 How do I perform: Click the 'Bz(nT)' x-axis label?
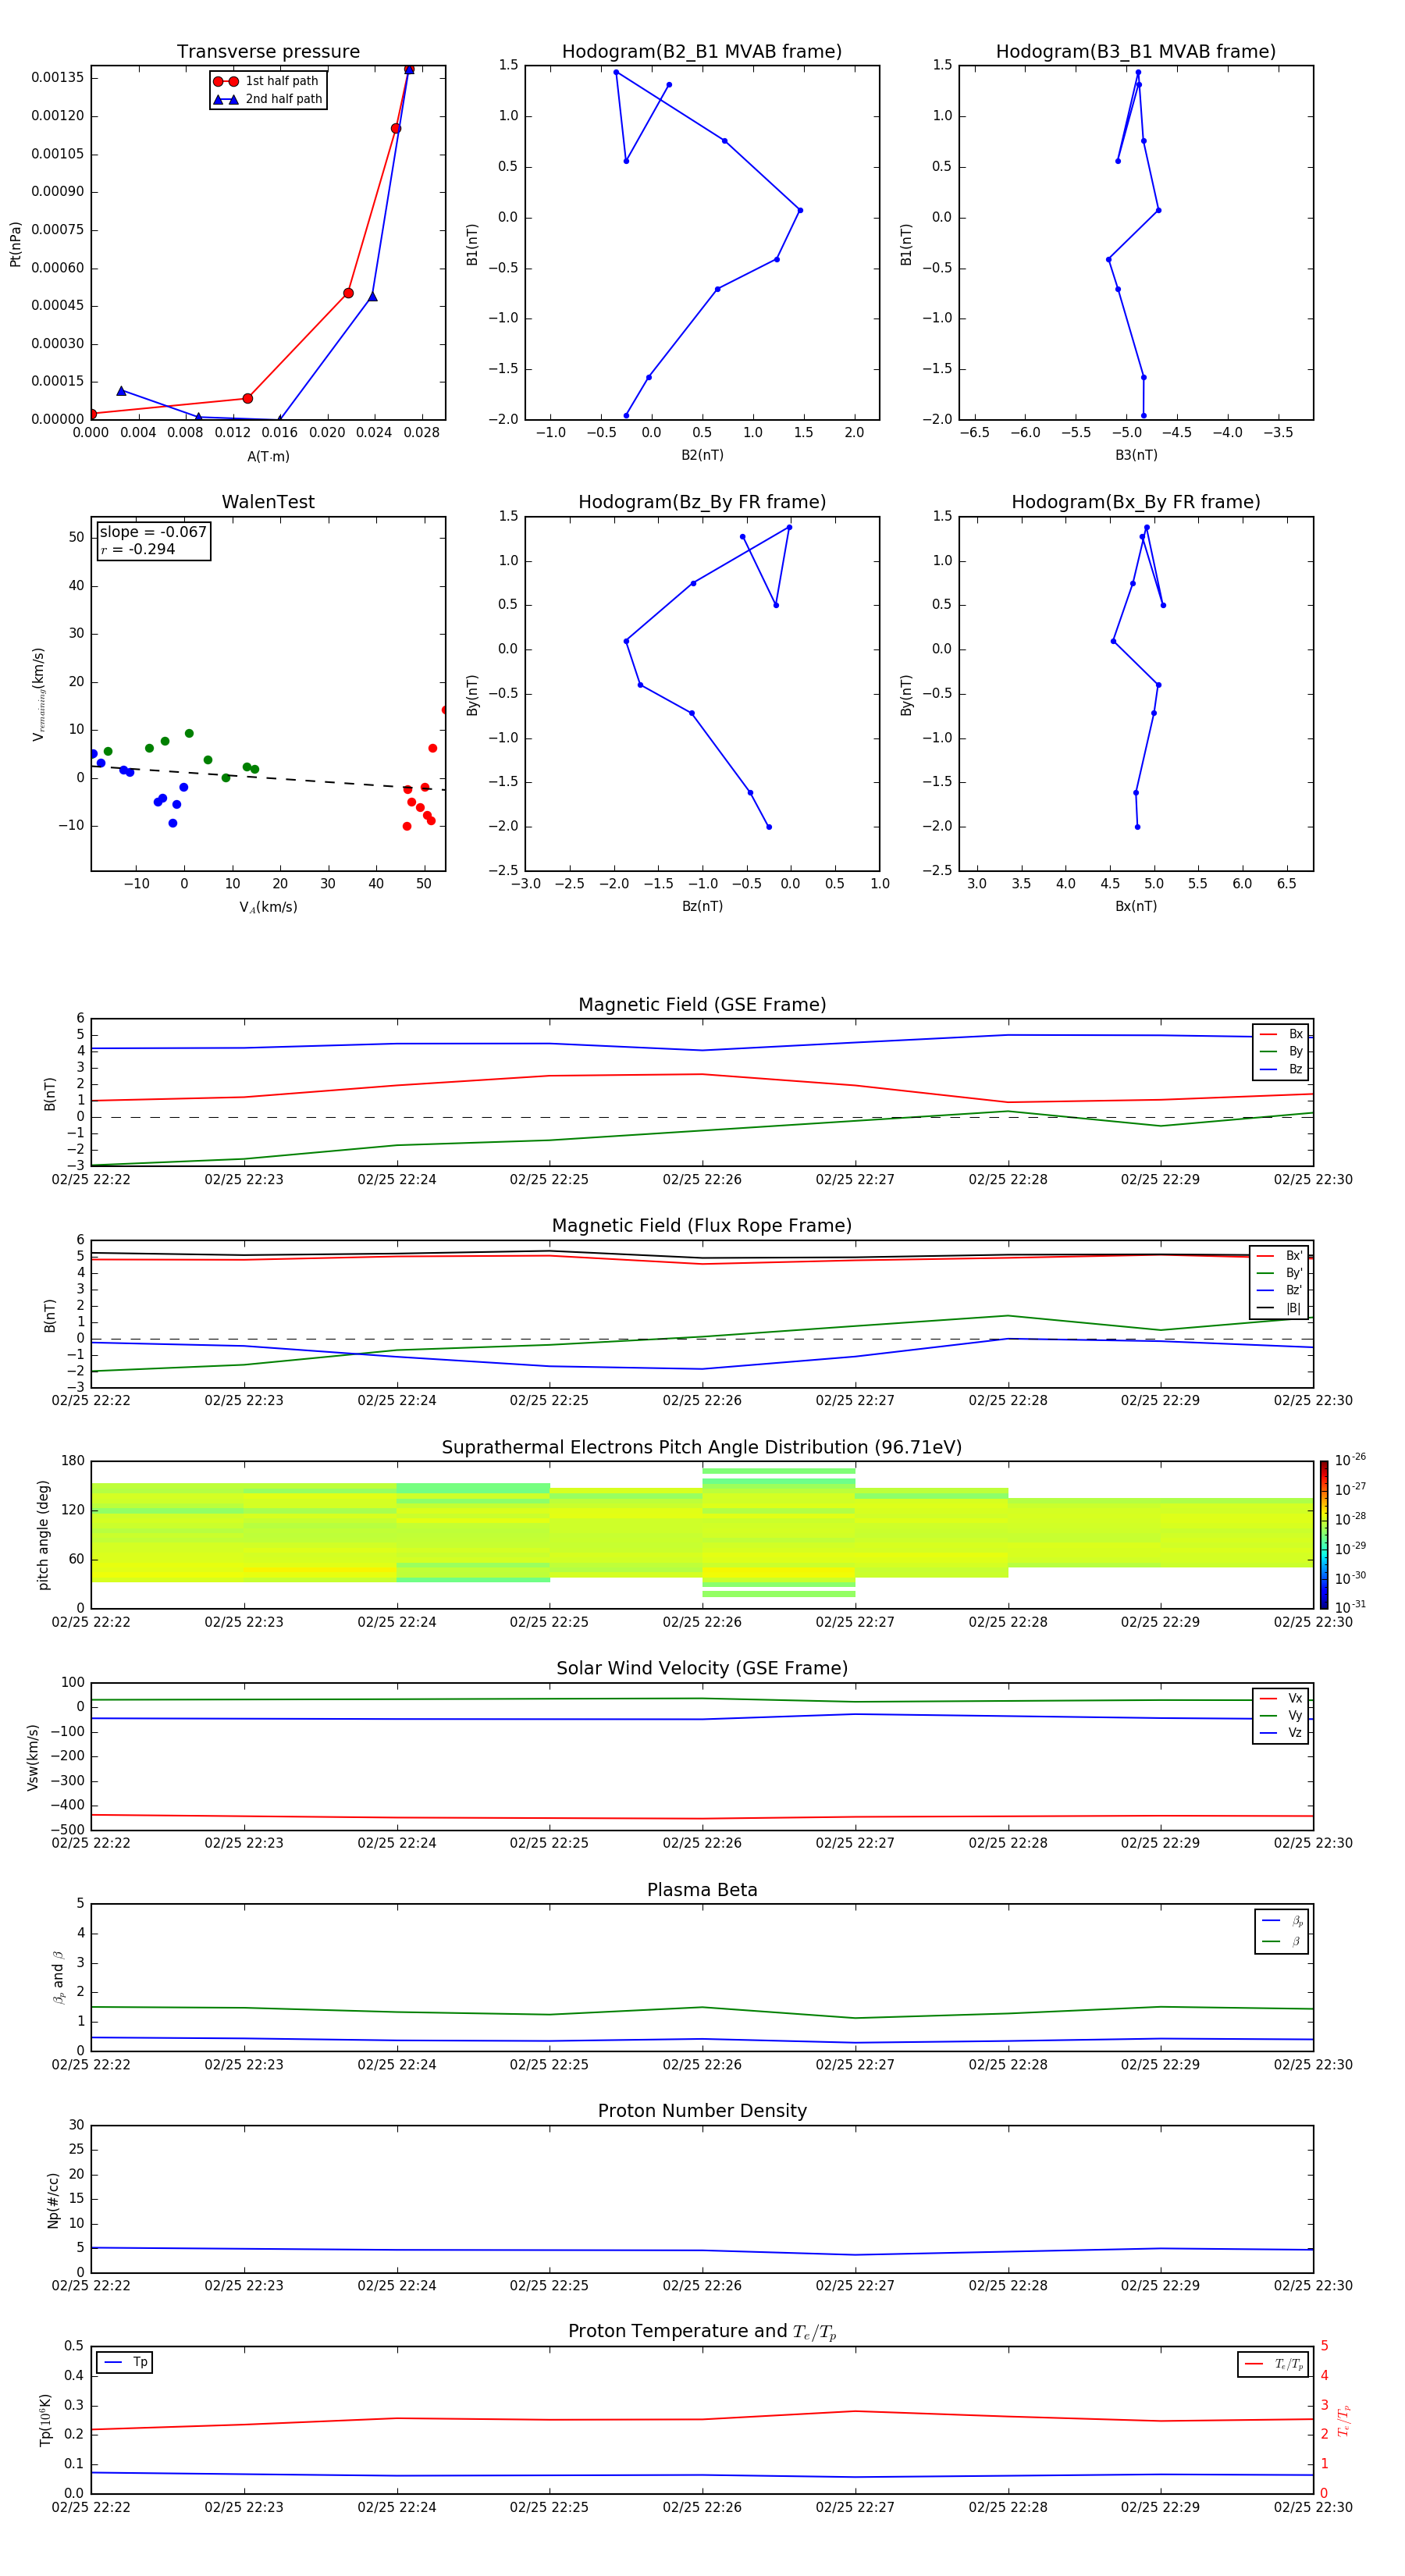(702, 906)
